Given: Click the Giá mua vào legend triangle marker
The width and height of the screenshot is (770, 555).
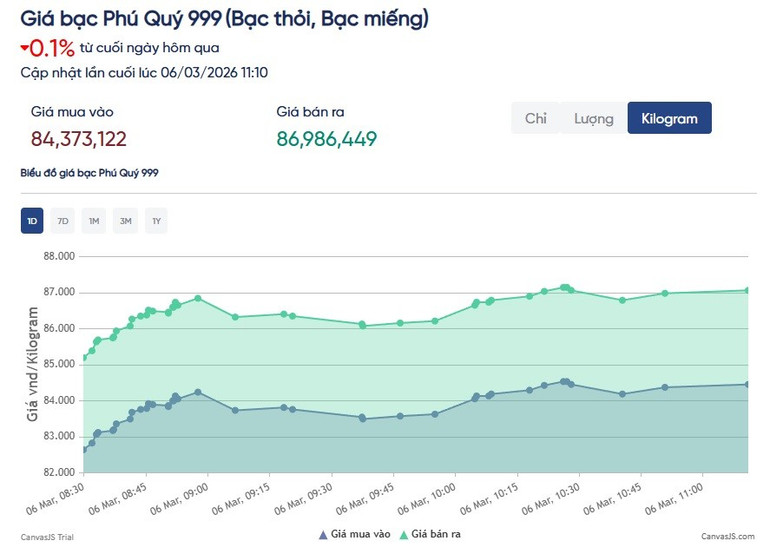Looking at the screenshot, I should (x=323, y=536).
